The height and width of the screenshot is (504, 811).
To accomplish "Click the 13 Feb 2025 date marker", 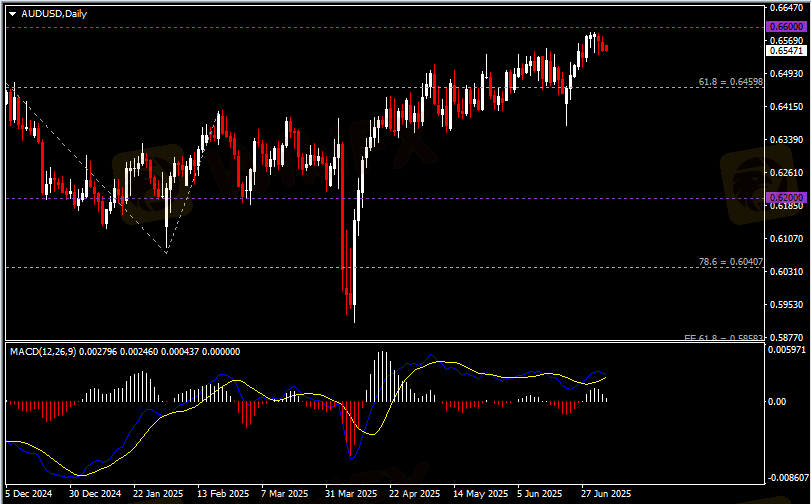I will click(222, 494).
